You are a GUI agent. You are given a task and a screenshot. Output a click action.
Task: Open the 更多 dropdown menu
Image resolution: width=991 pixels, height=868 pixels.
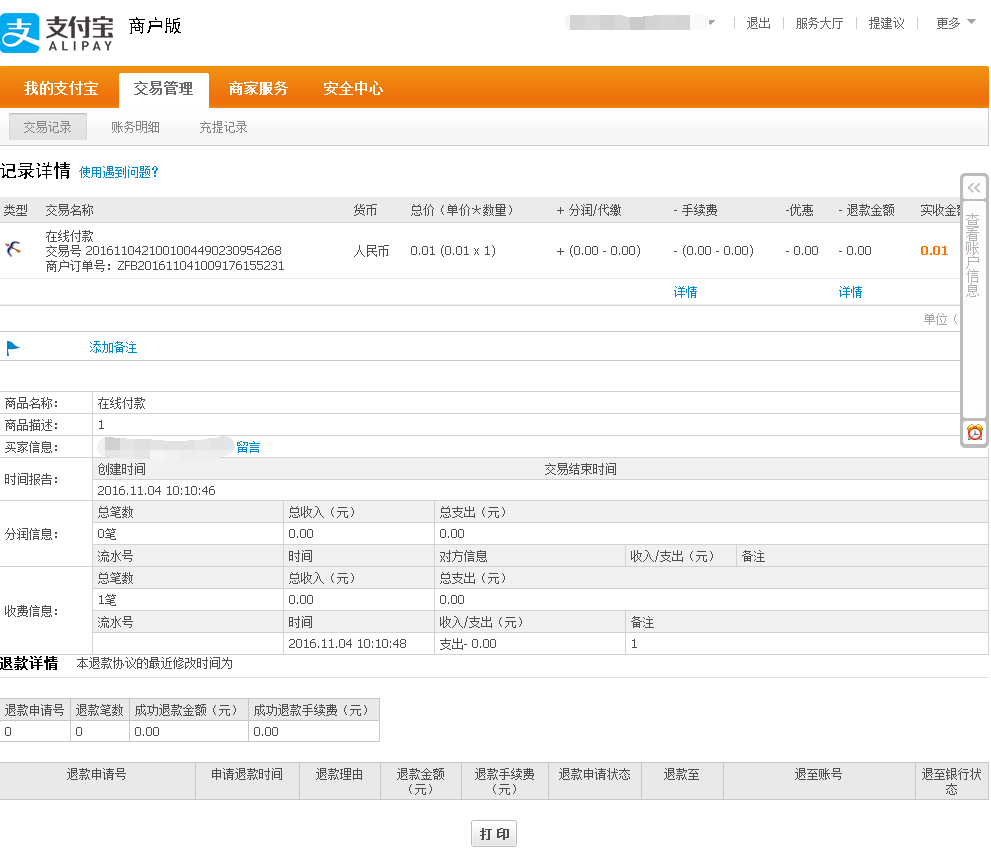[956, 23]
